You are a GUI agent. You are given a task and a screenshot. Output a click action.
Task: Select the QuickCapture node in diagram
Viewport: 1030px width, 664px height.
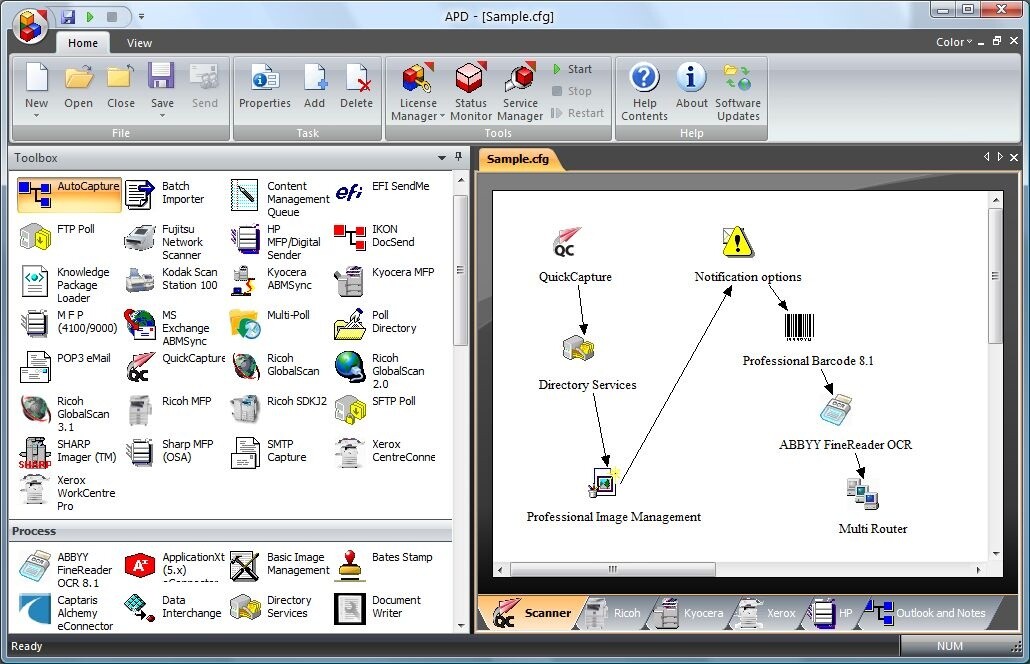pos(575,255)
